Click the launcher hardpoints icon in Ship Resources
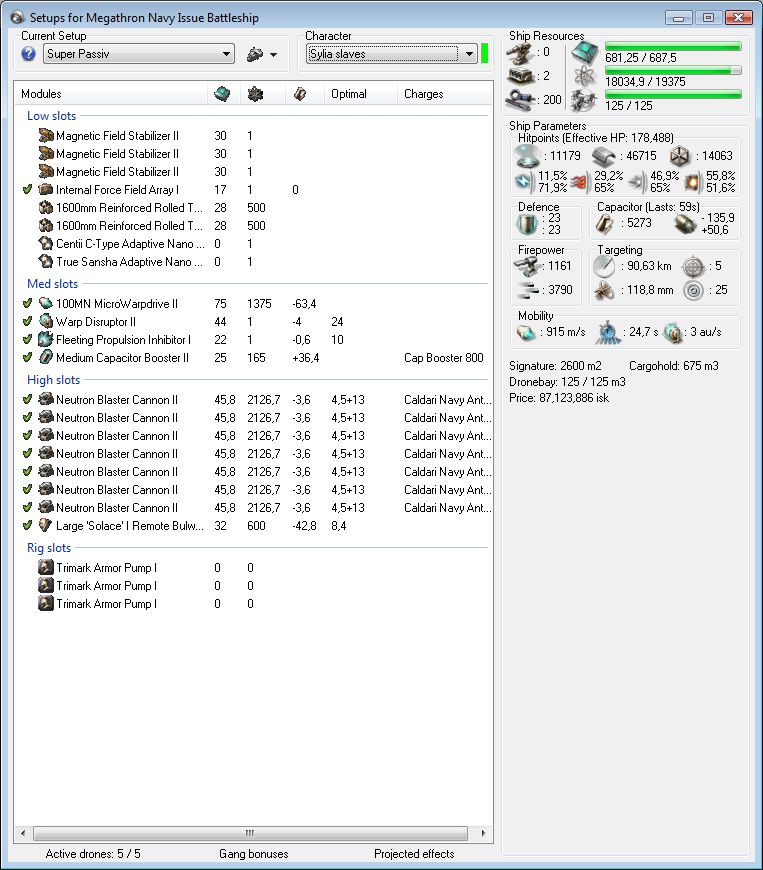The width and height of the screenshot is (763, 870). tap(521, 76)
